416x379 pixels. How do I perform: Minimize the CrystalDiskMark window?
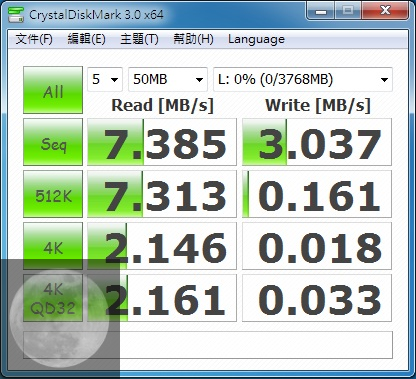coord(321,11)
